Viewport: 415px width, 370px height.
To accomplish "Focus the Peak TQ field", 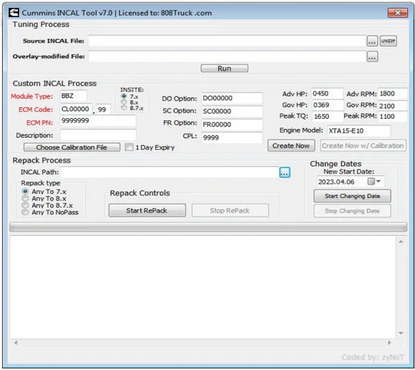I will pos(327,116).
